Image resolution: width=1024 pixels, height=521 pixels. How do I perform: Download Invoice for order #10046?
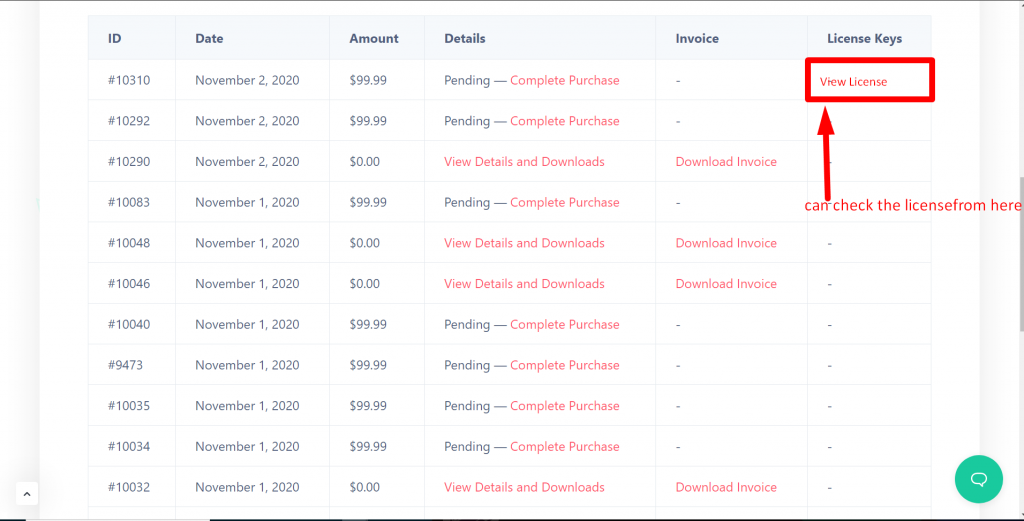coord(726,284)
